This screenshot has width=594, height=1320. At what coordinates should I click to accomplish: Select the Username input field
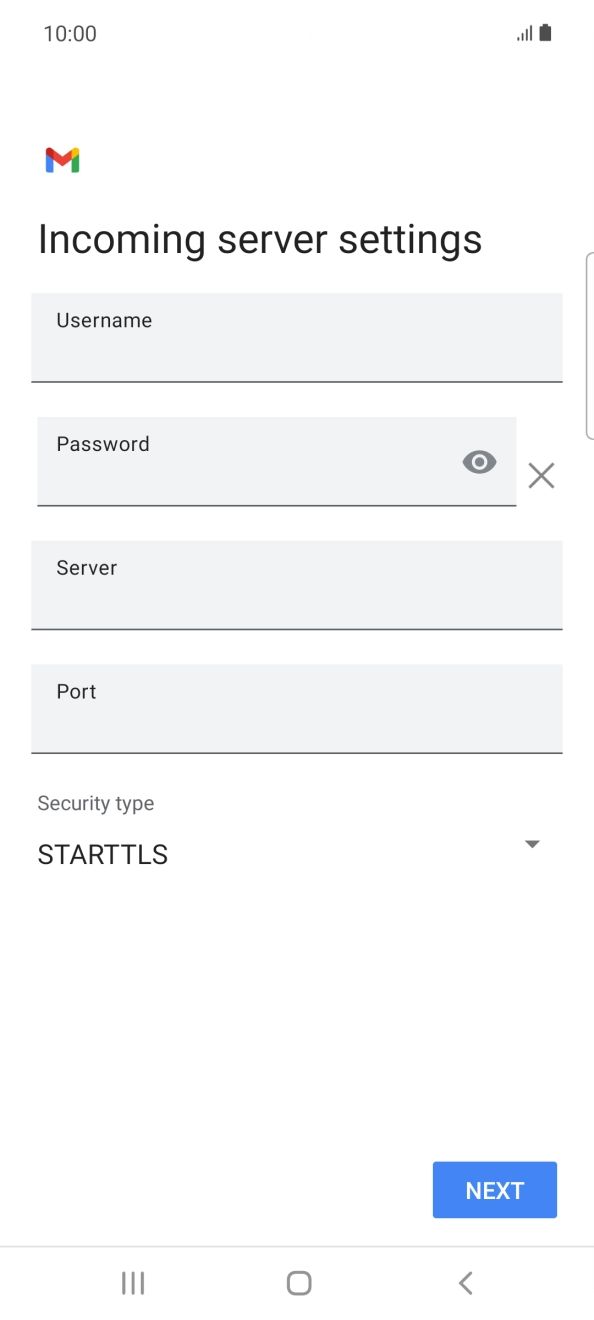pyautogui.click(x=297, y=338)
